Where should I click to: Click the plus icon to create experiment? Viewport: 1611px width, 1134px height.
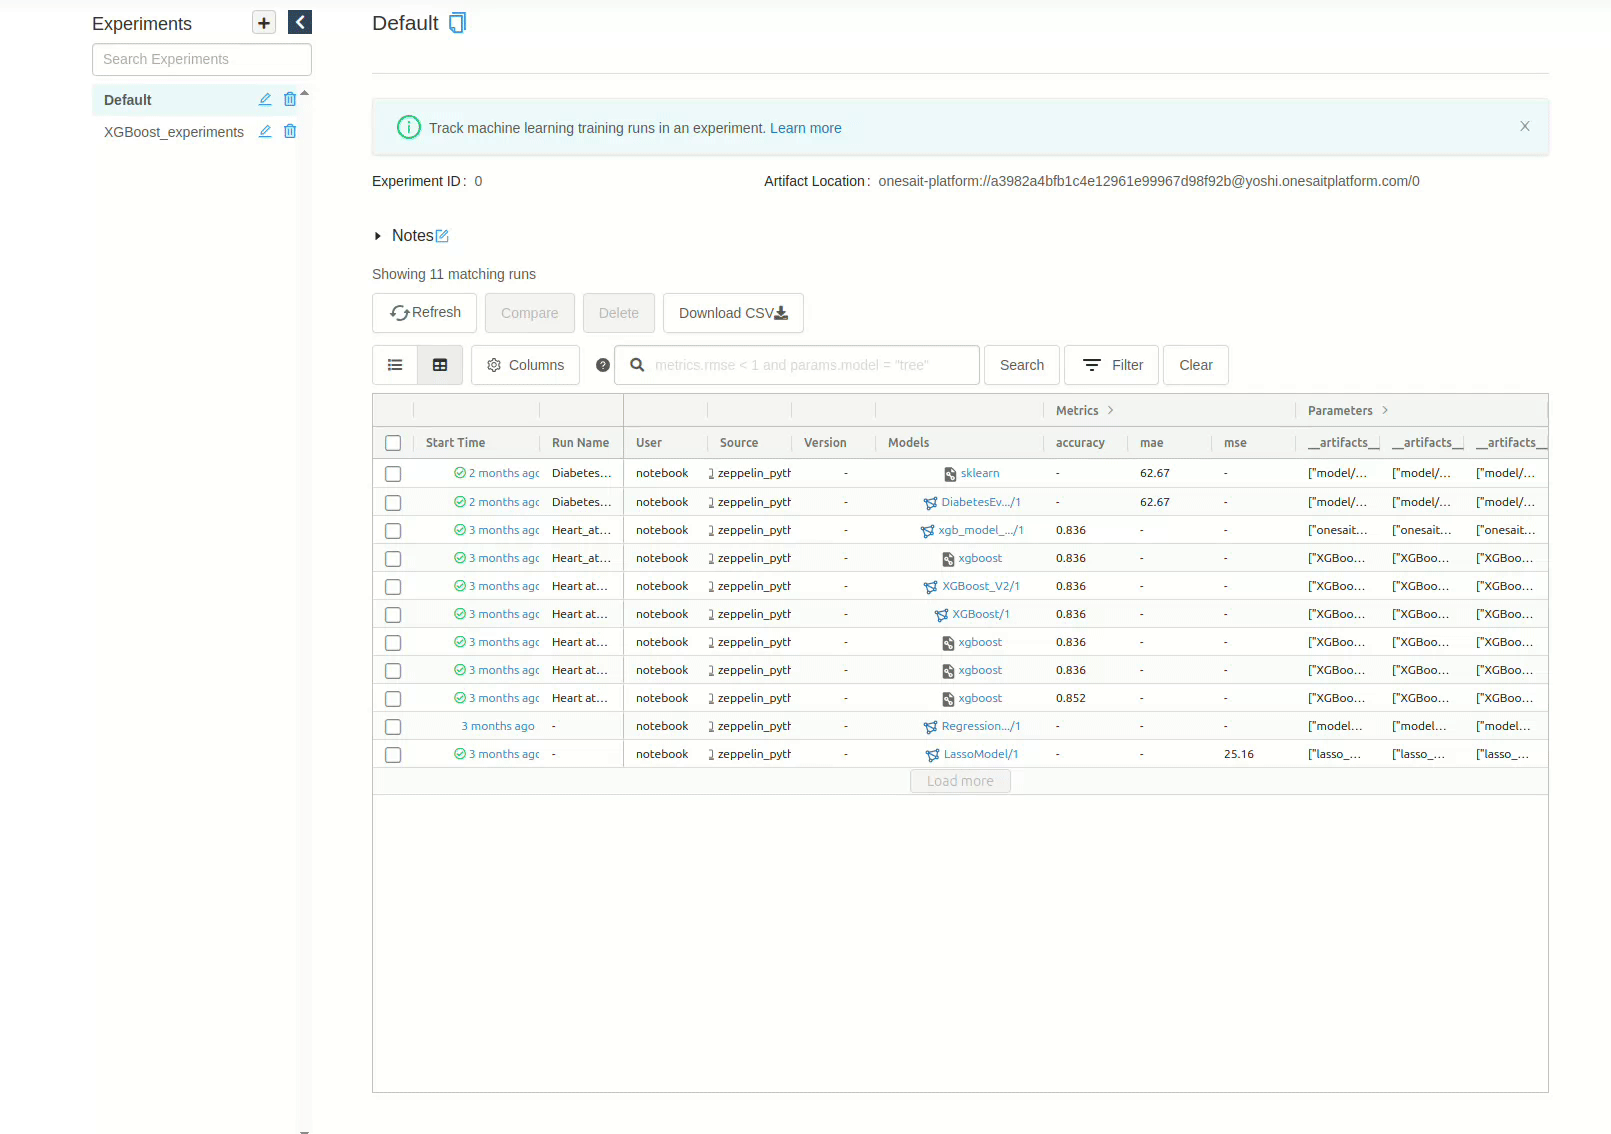[x=264, y=23]
